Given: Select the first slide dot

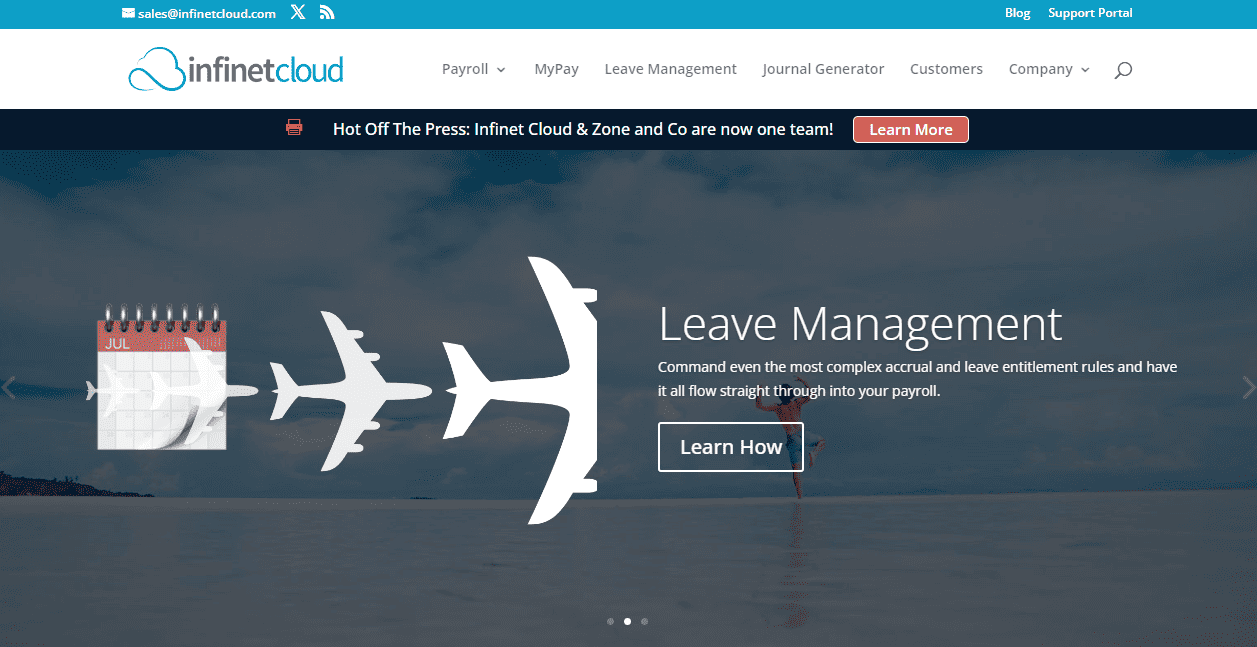Looking at the screenshot, I should 611,621.
